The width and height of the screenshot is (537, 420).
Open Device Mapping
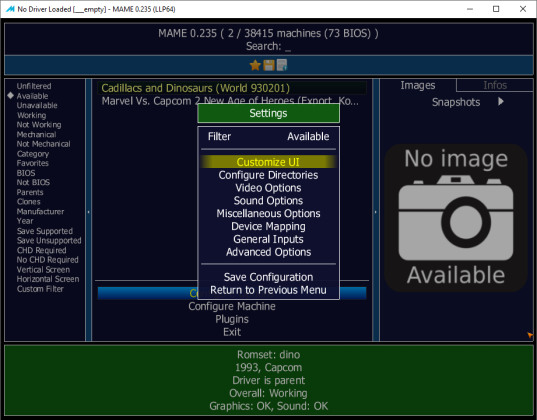pyautogui.click(x=268, y=226)
